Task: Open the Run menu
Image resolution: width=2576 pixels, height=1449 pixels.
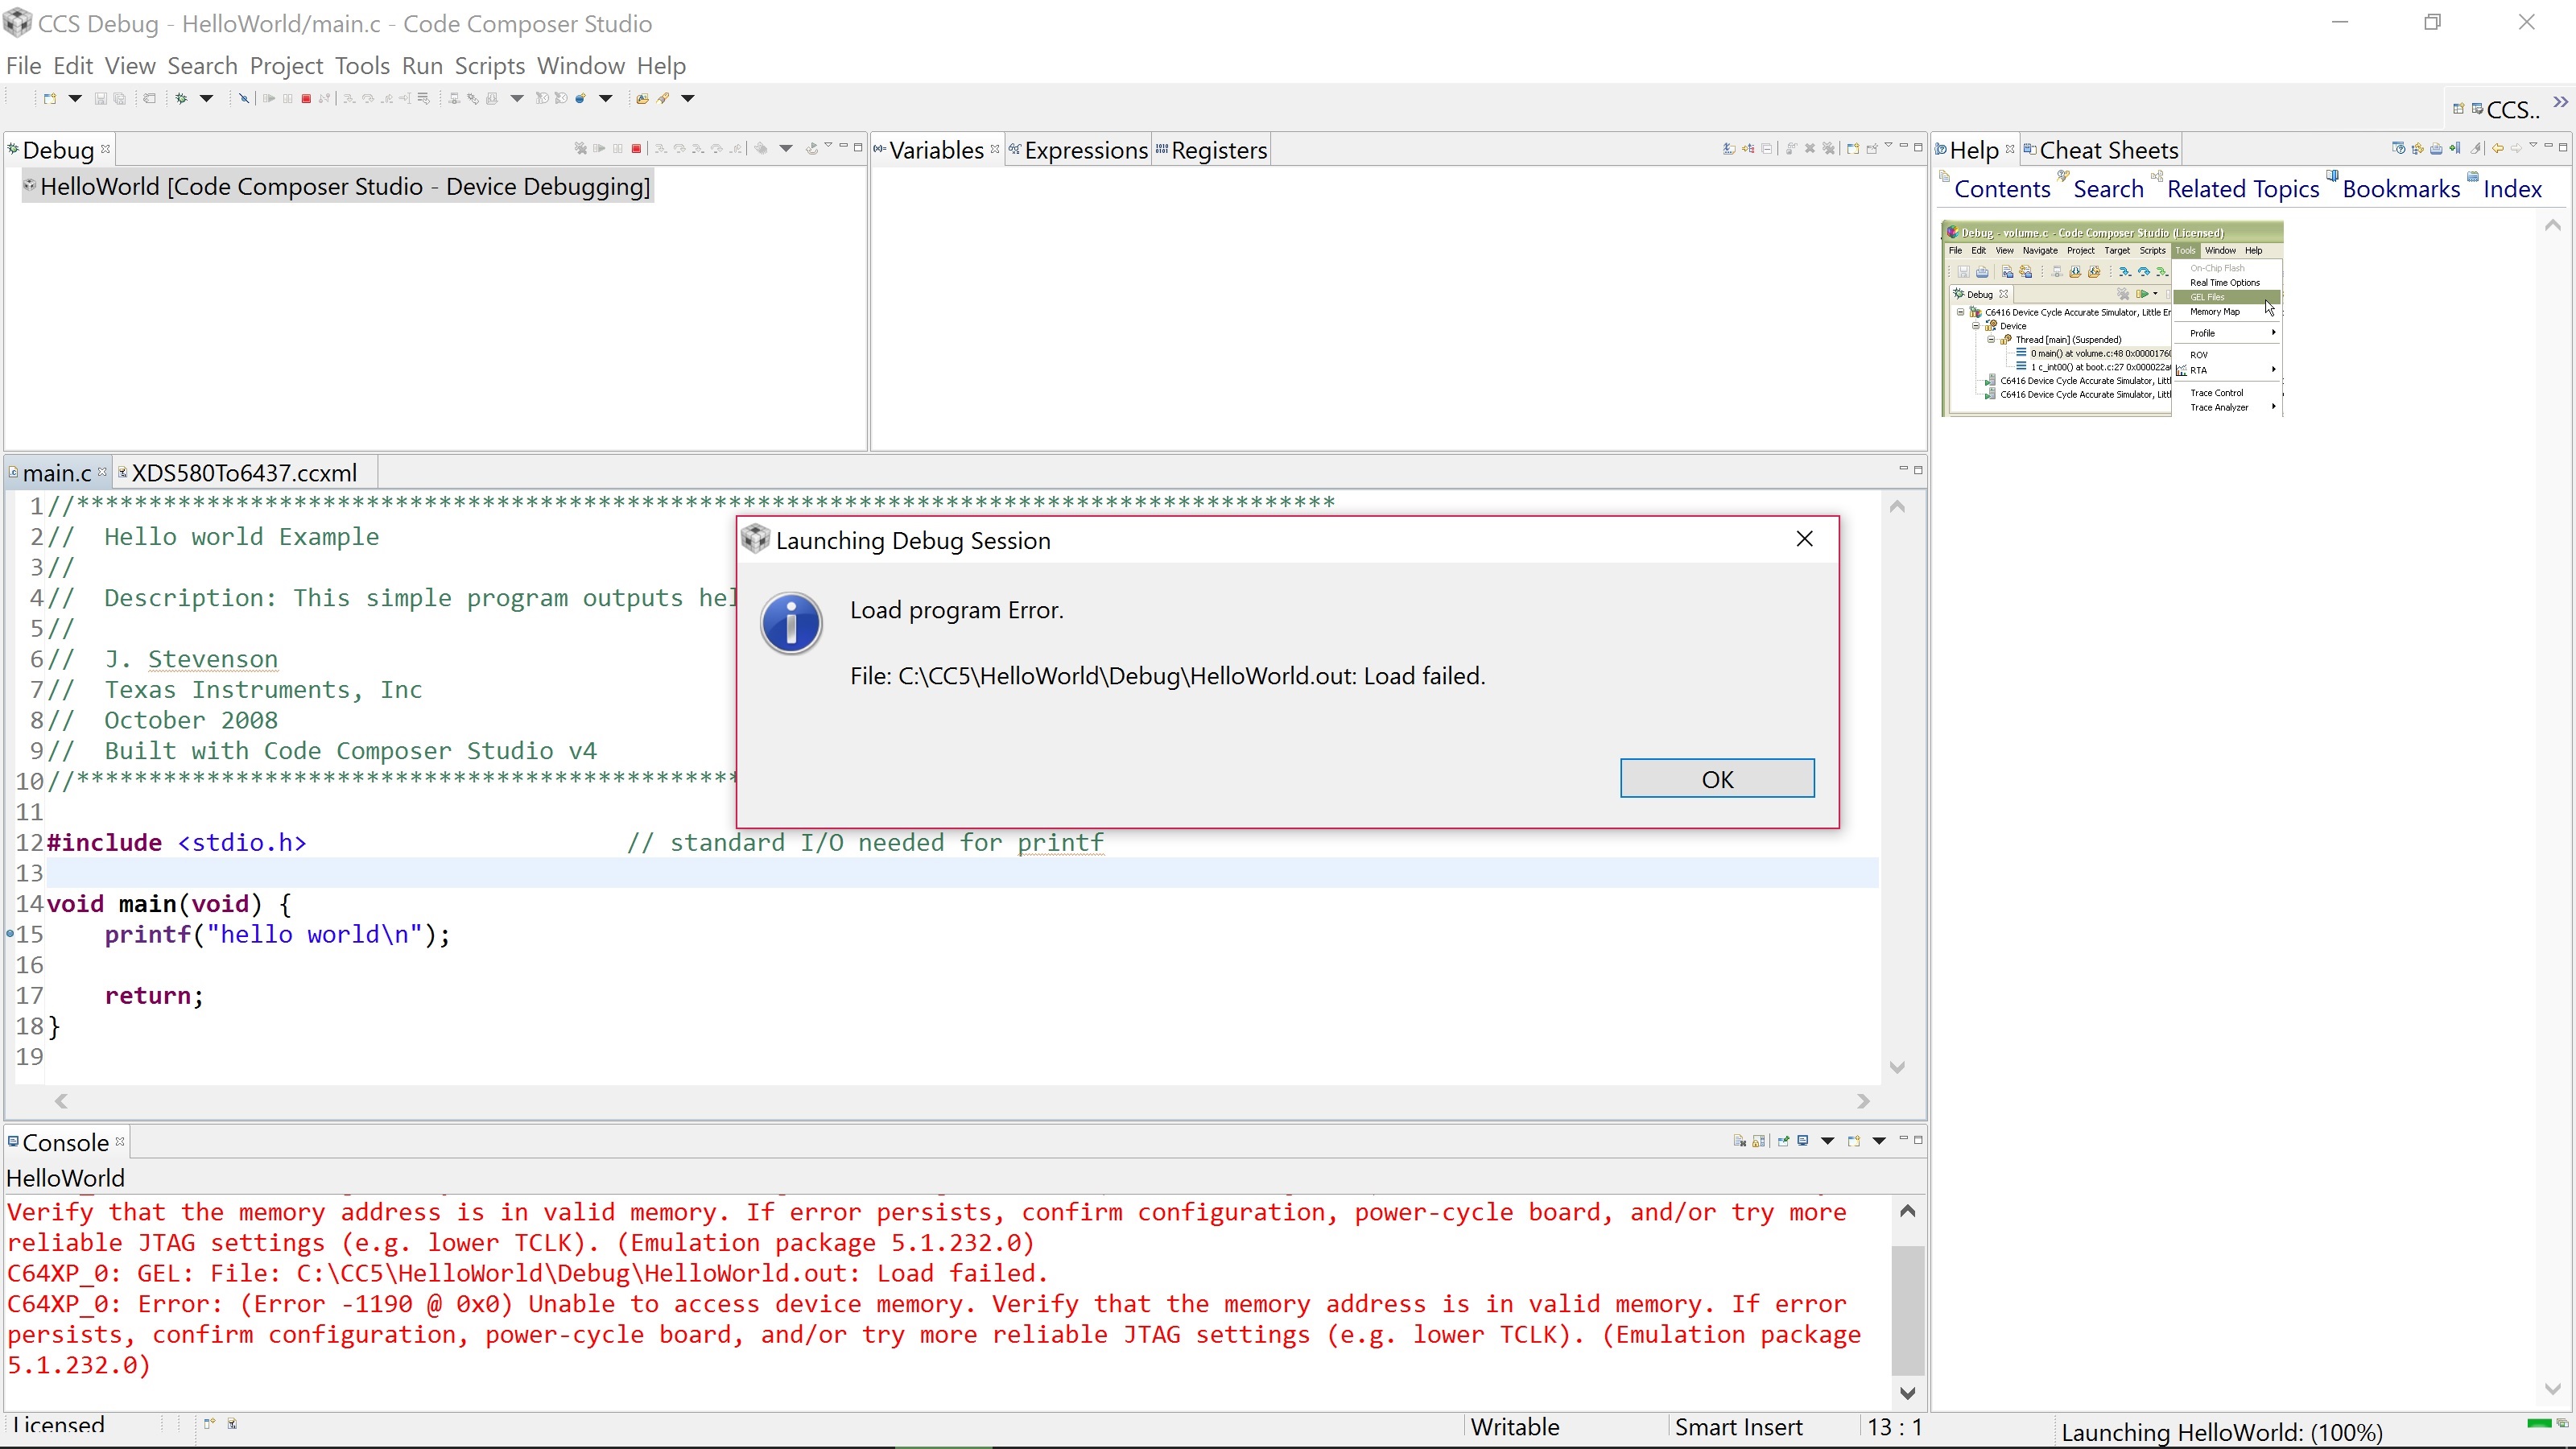Action: [x=422, y=66]
